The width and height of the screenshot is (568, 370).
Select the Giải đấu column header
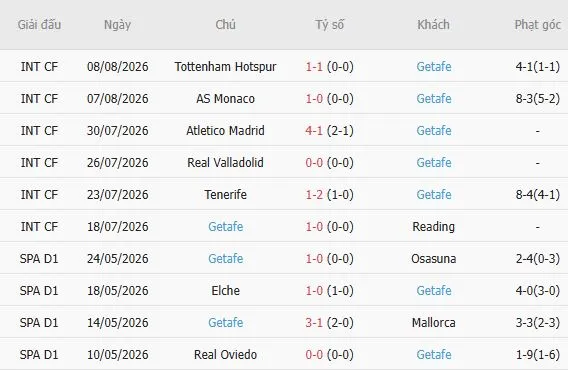[x=39, y=25]
